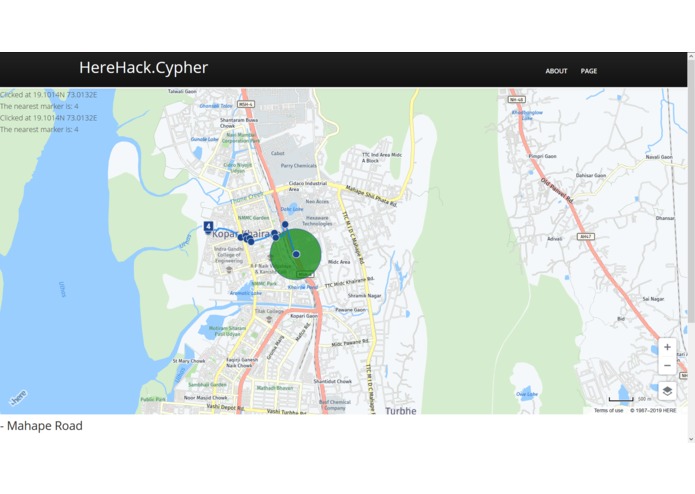
Task: Click the '- Mahape Road' text below the map
Action: tap(41, 426)
